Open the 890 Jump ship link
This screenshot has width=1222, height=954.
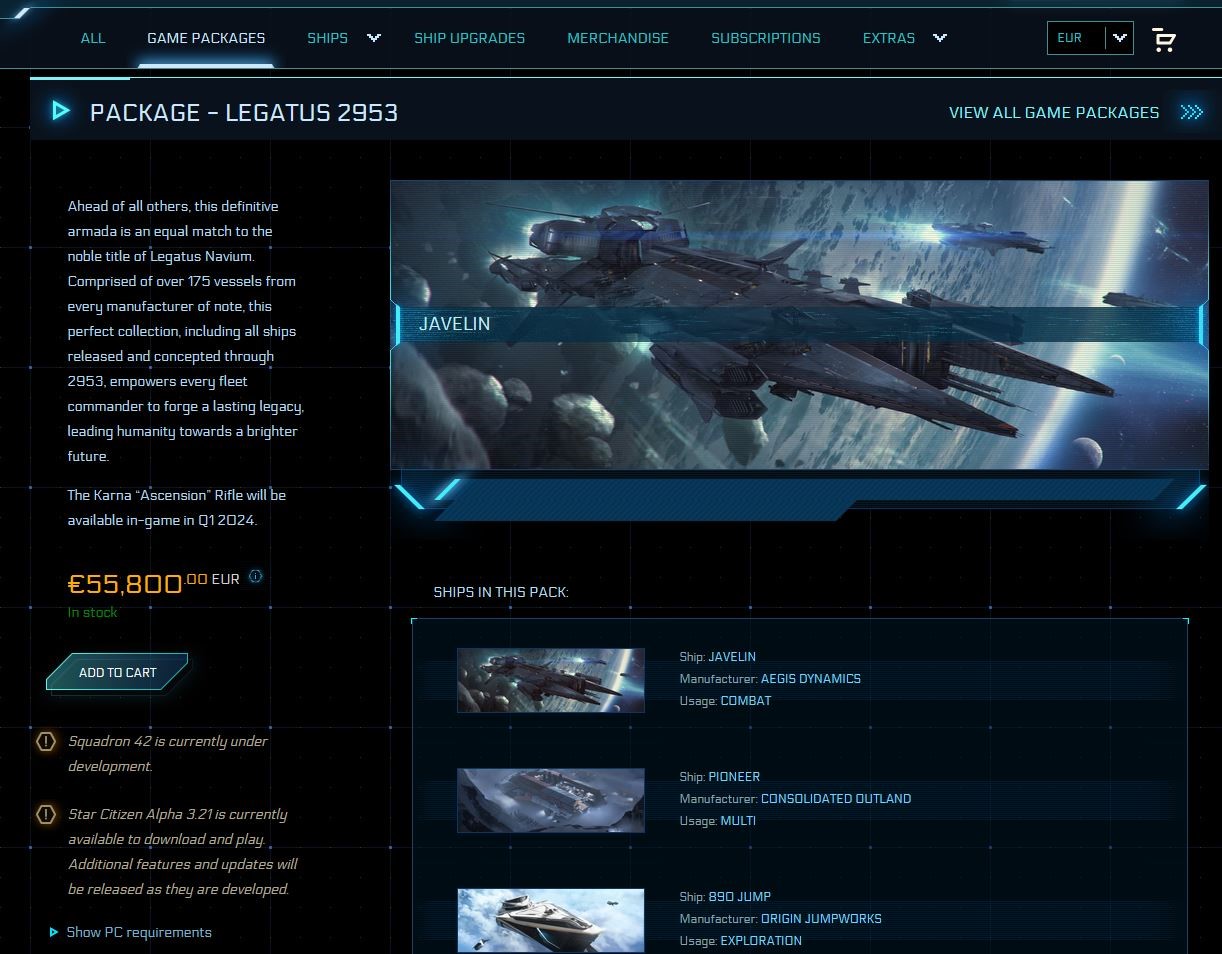[740, 897]
